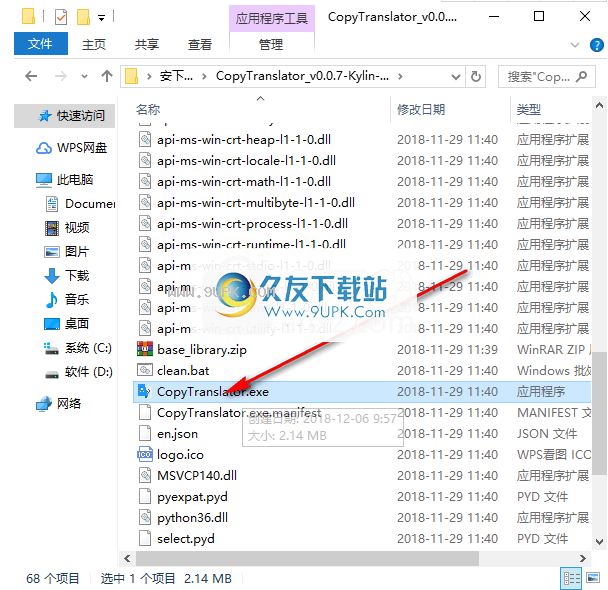This screenshot has height=590, width=608.
Task: Click the search box for CopyTranslator folder
Action: point(546,77)
